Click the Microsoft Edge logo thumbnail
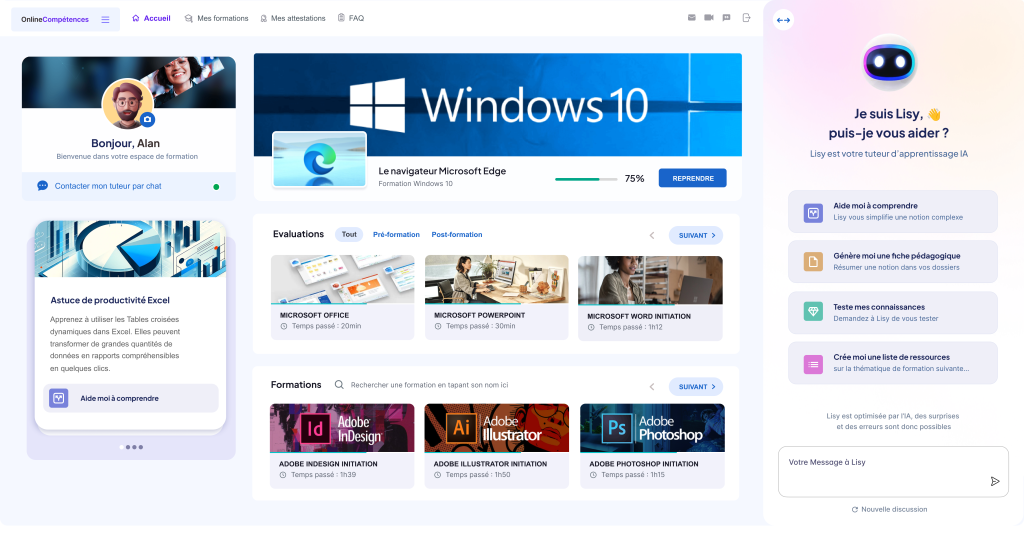The image size is (1024, 533). click(x=319, y=159)
